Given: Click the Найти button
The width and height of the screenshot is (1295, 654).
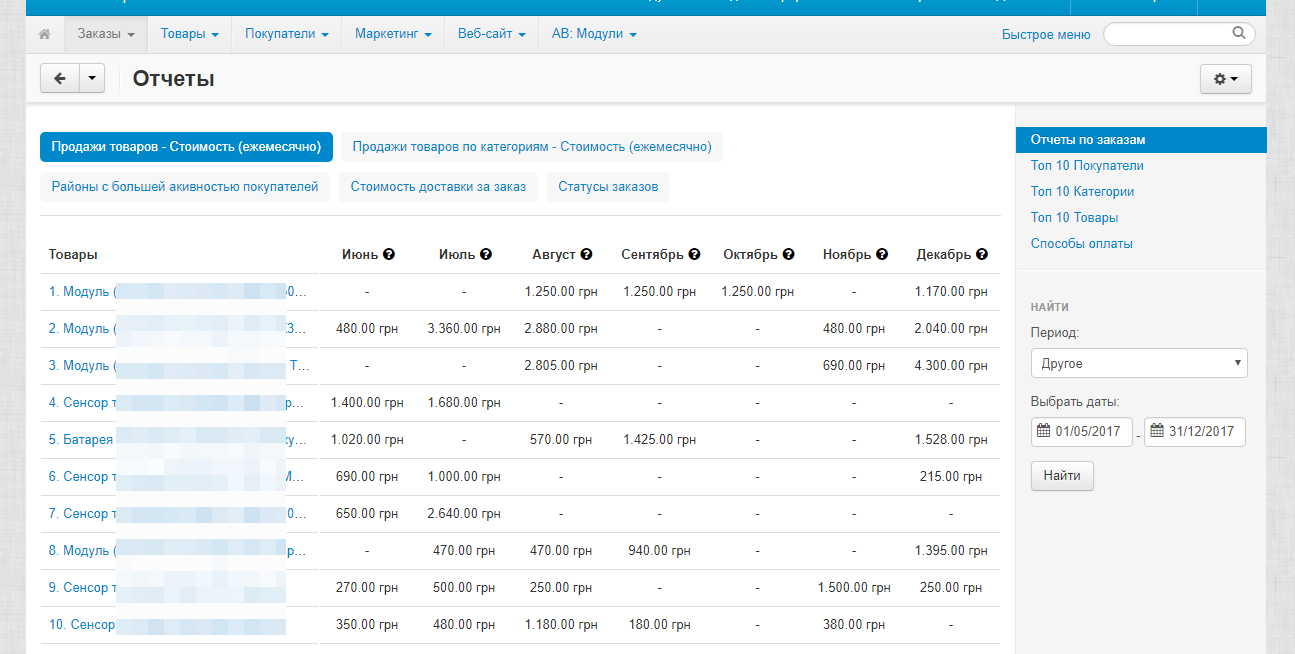Looking at the screenshot, I should (x=1062, y=476).
